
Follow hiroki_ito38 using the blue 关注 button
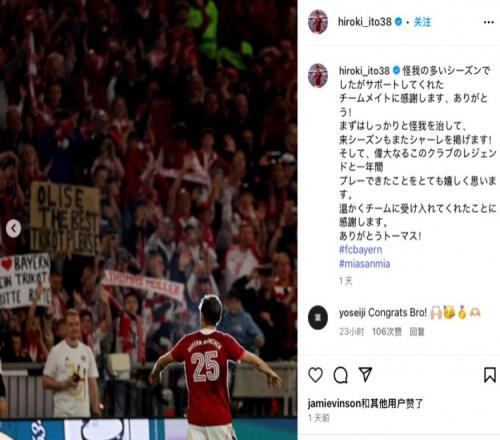[422, 22]
